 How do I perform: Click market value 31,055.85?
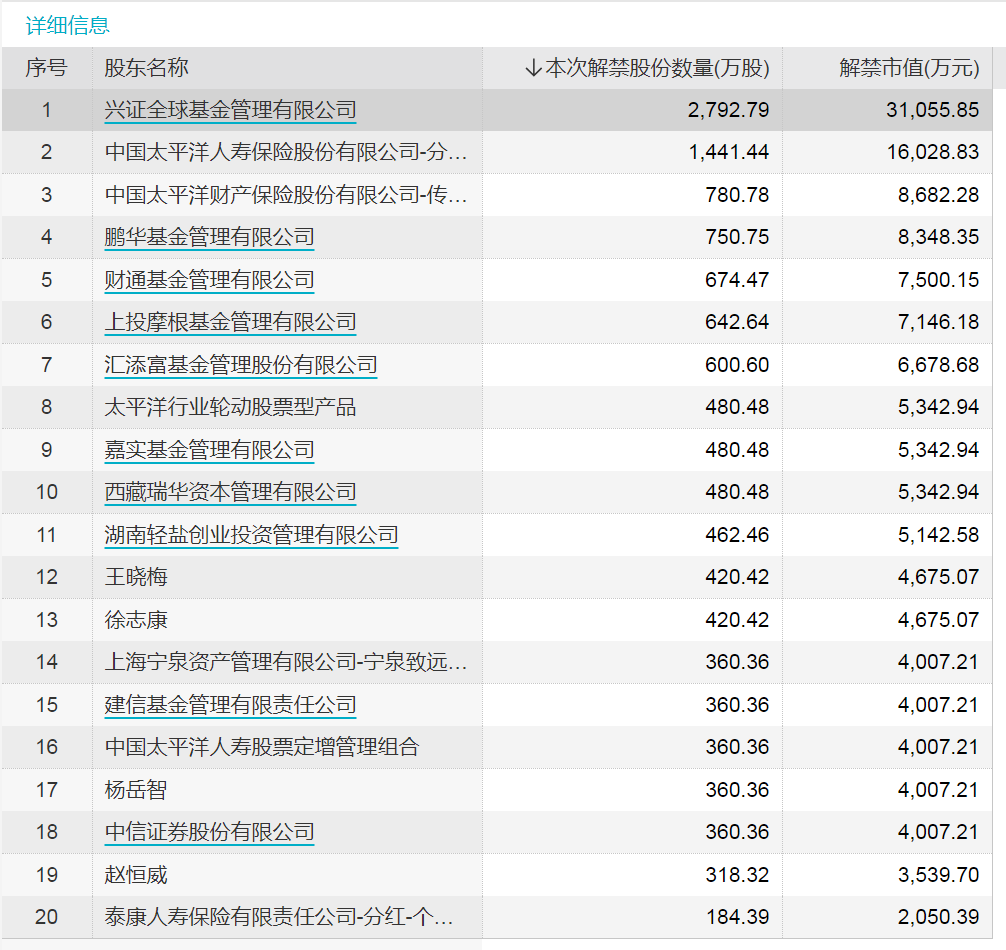933,110
